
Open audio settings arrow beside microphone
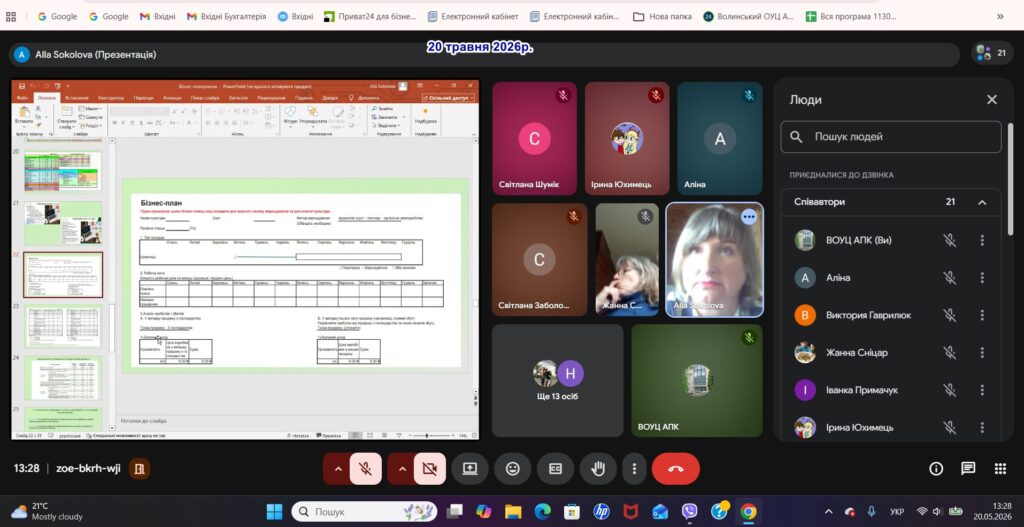337,469
